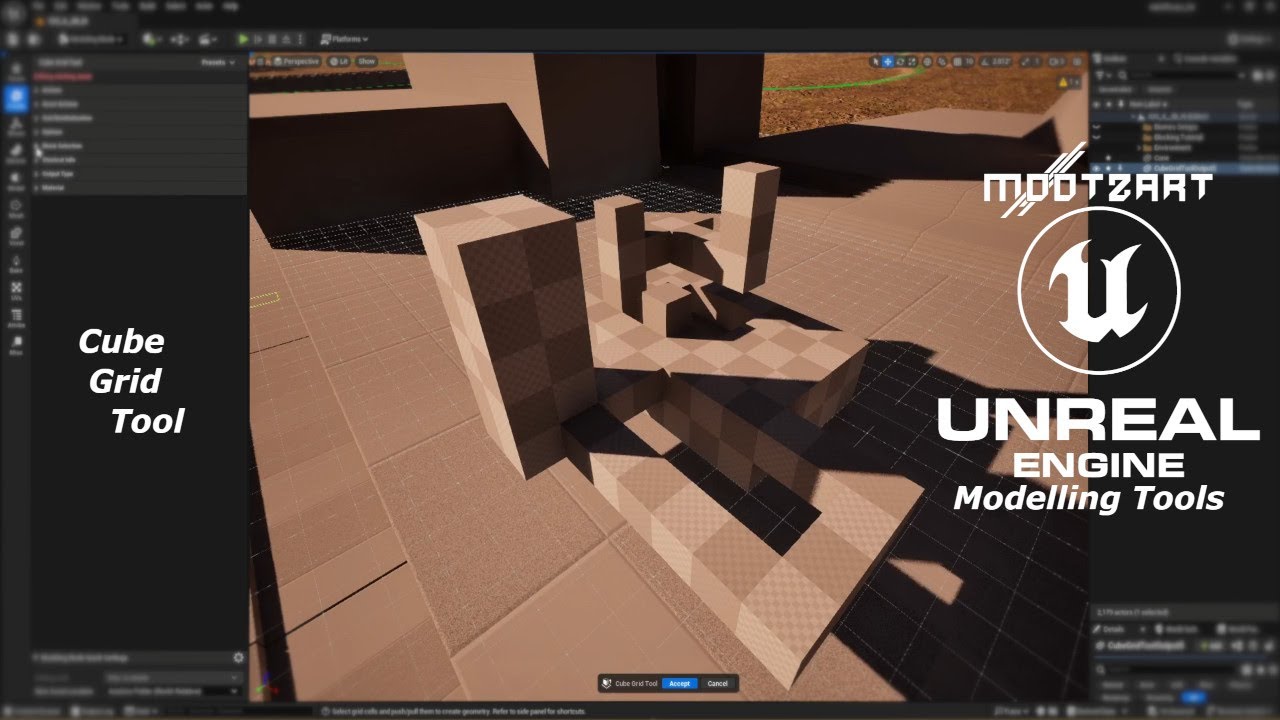
Task: Click Accept for the Cube Grid Tool
Action: tap(679, 683)
